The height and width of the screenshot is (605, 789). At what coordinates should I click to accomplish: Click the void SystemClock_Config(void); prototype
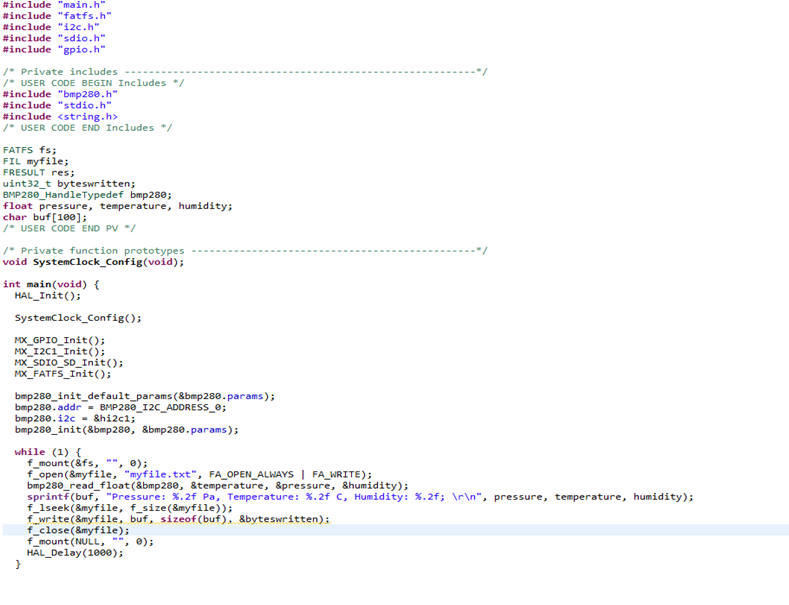coord(94,262)
